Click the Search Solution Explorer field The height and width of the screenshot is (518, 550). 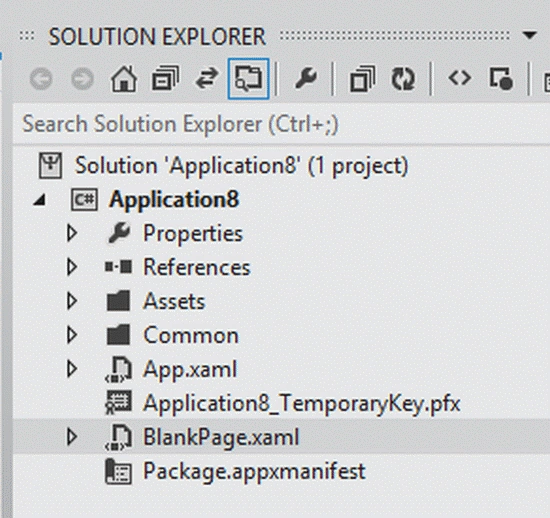(281, 124)
